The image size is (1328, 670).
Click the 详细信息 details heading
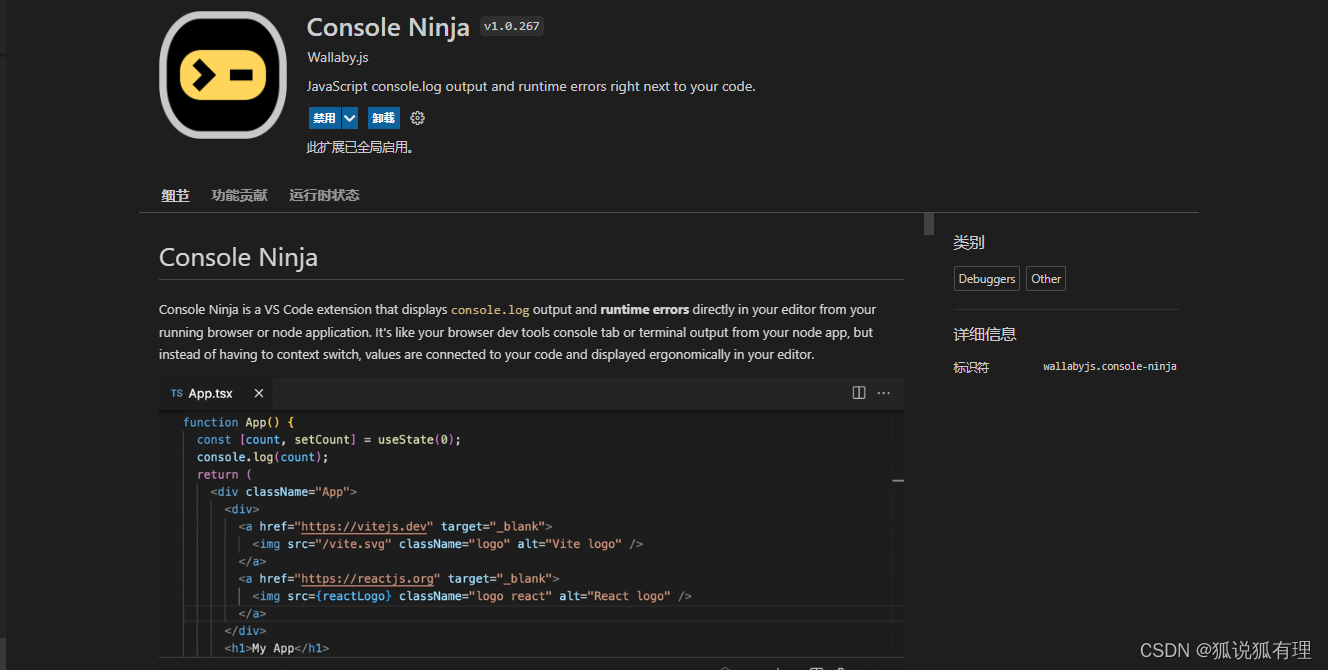tap(985, 334)
